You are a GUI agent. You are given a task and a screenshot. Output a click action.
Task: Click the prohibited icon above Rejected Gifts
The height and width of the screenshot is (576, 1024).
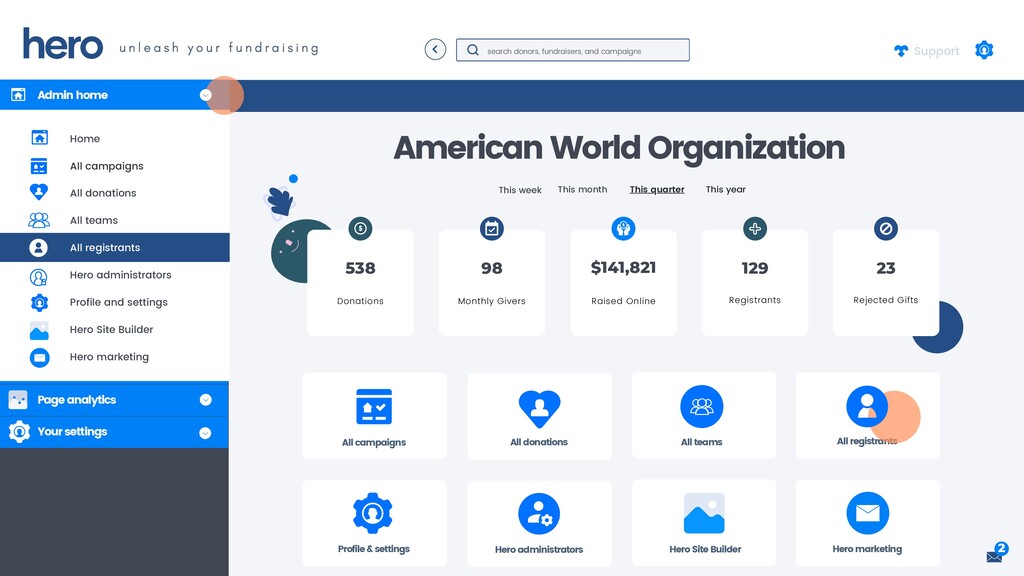coord(886,229)
